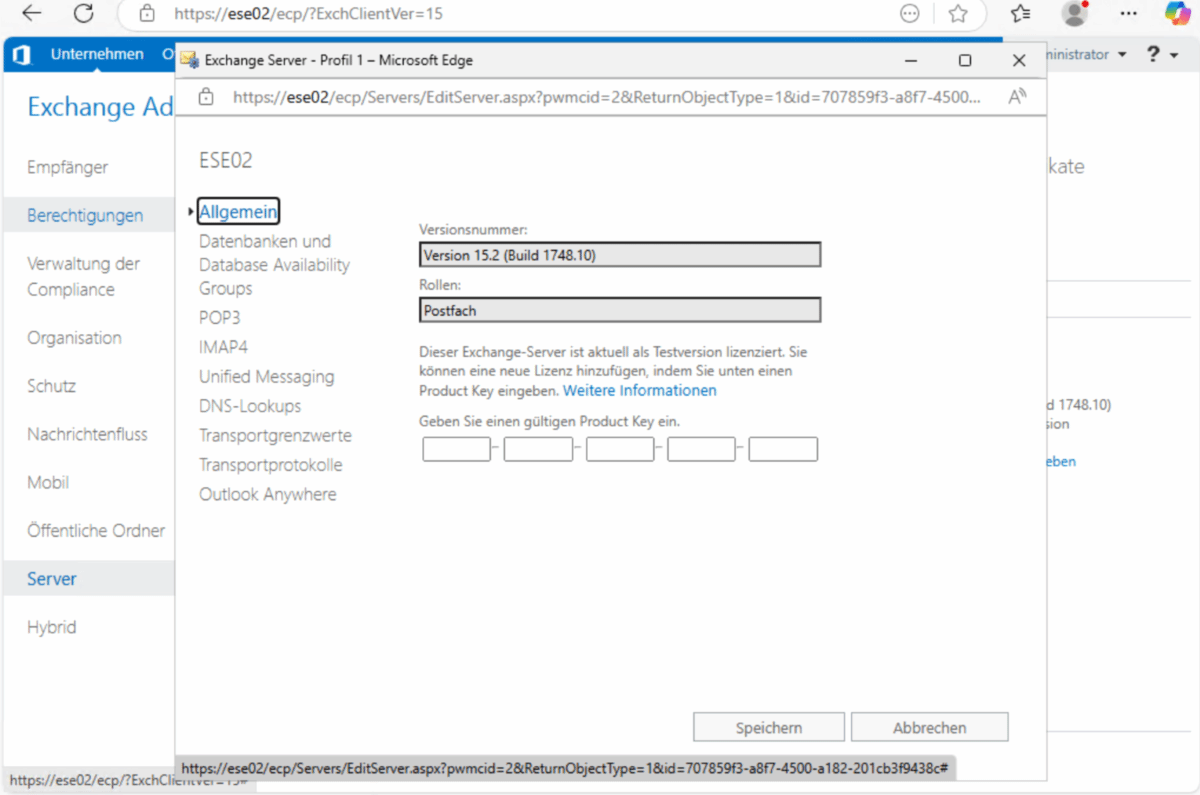Viewport: 1200px width, 795px height.
Task: Open the Edge settings and more ellipsis menu
Action: coord(1128,14)
